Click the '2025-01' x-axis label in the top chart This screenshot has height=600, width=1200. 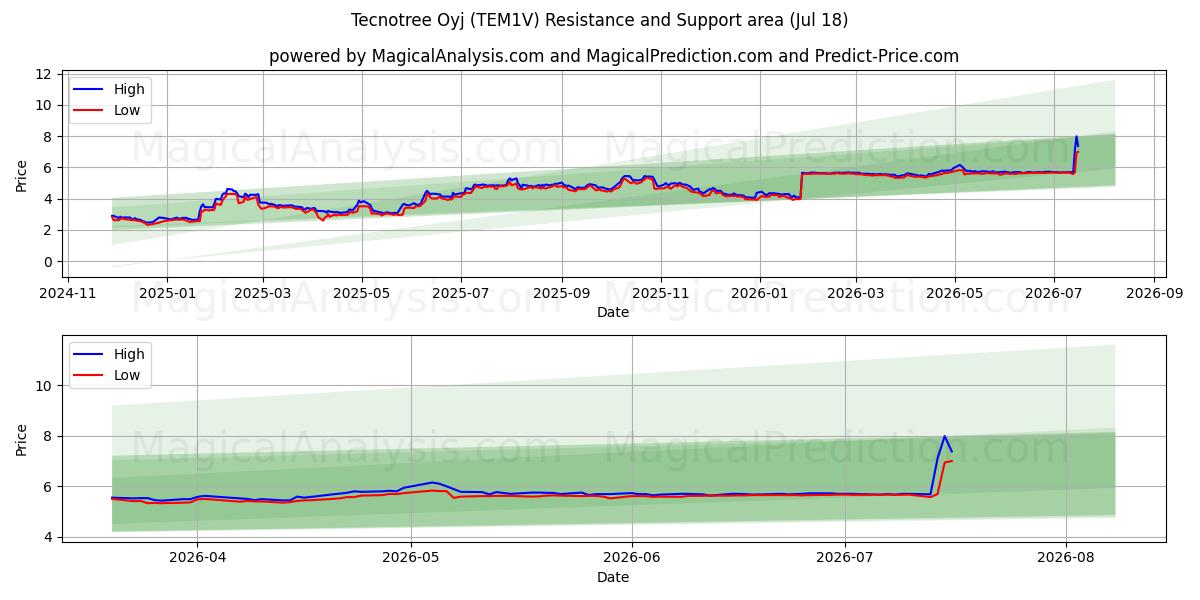point(166,295)
